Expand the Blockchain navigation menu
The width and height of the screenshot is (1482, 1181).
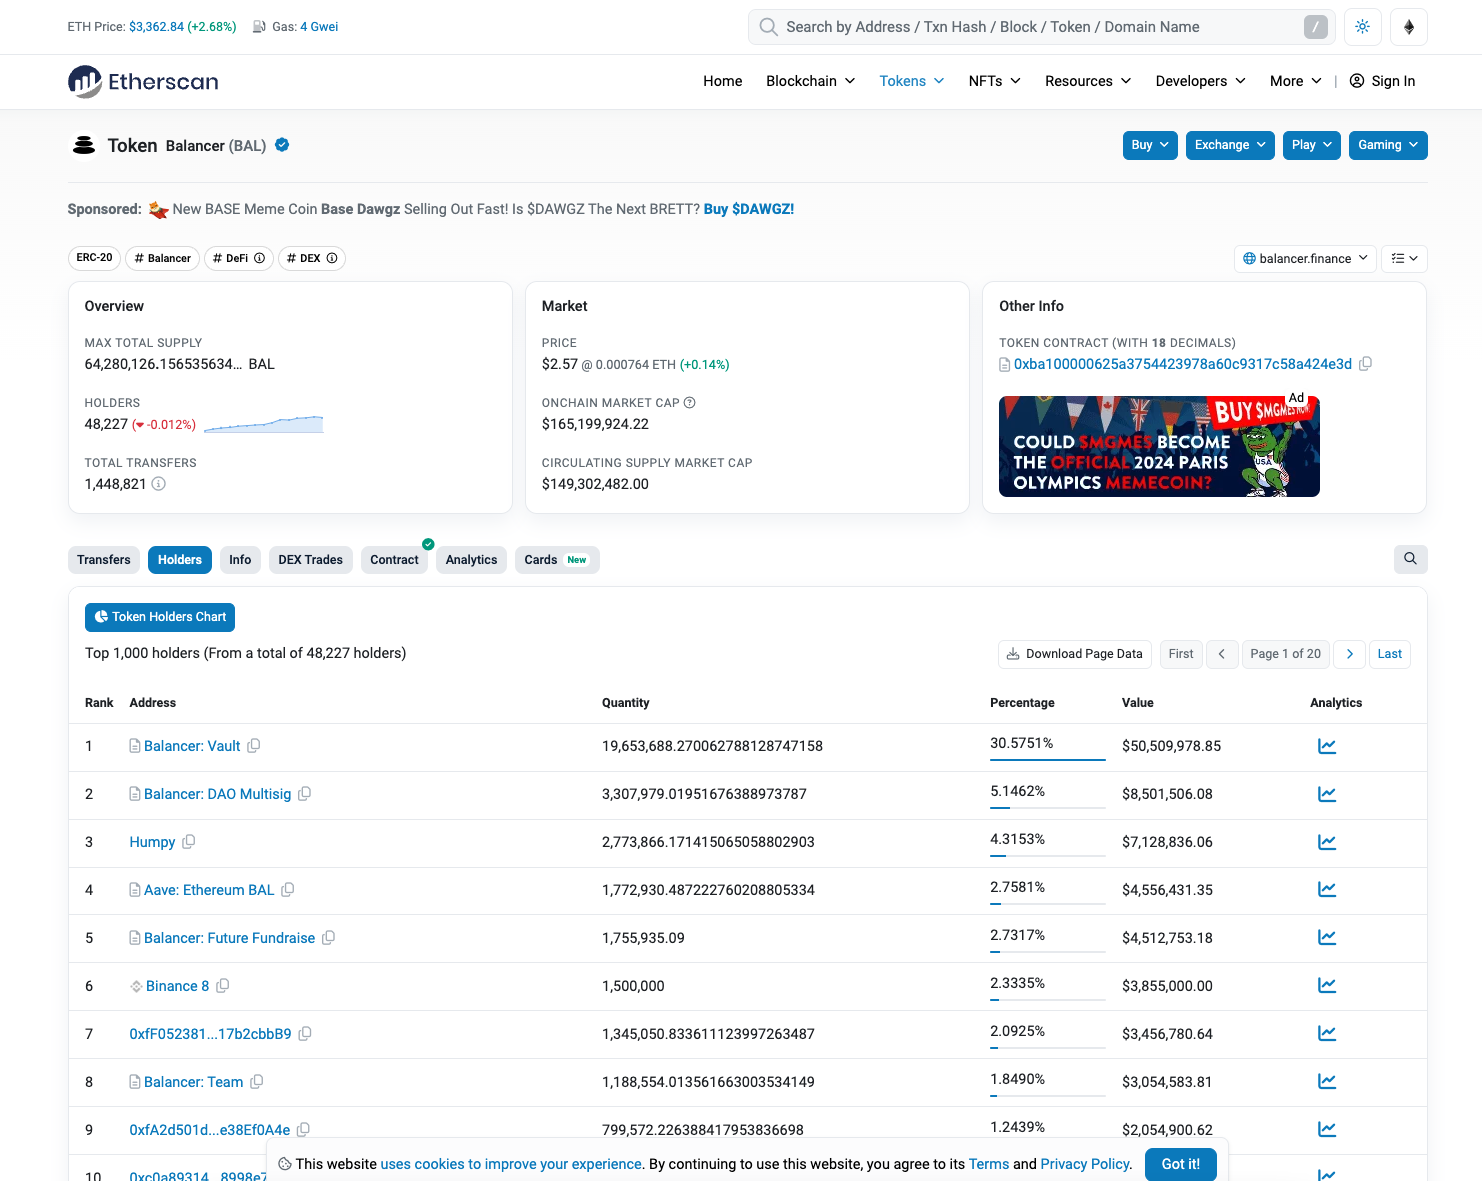pos(810,81)
